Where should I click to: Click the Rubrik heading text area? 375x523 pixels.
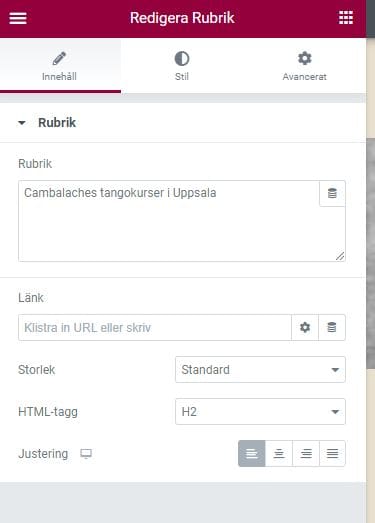click(x=169, y=221)
